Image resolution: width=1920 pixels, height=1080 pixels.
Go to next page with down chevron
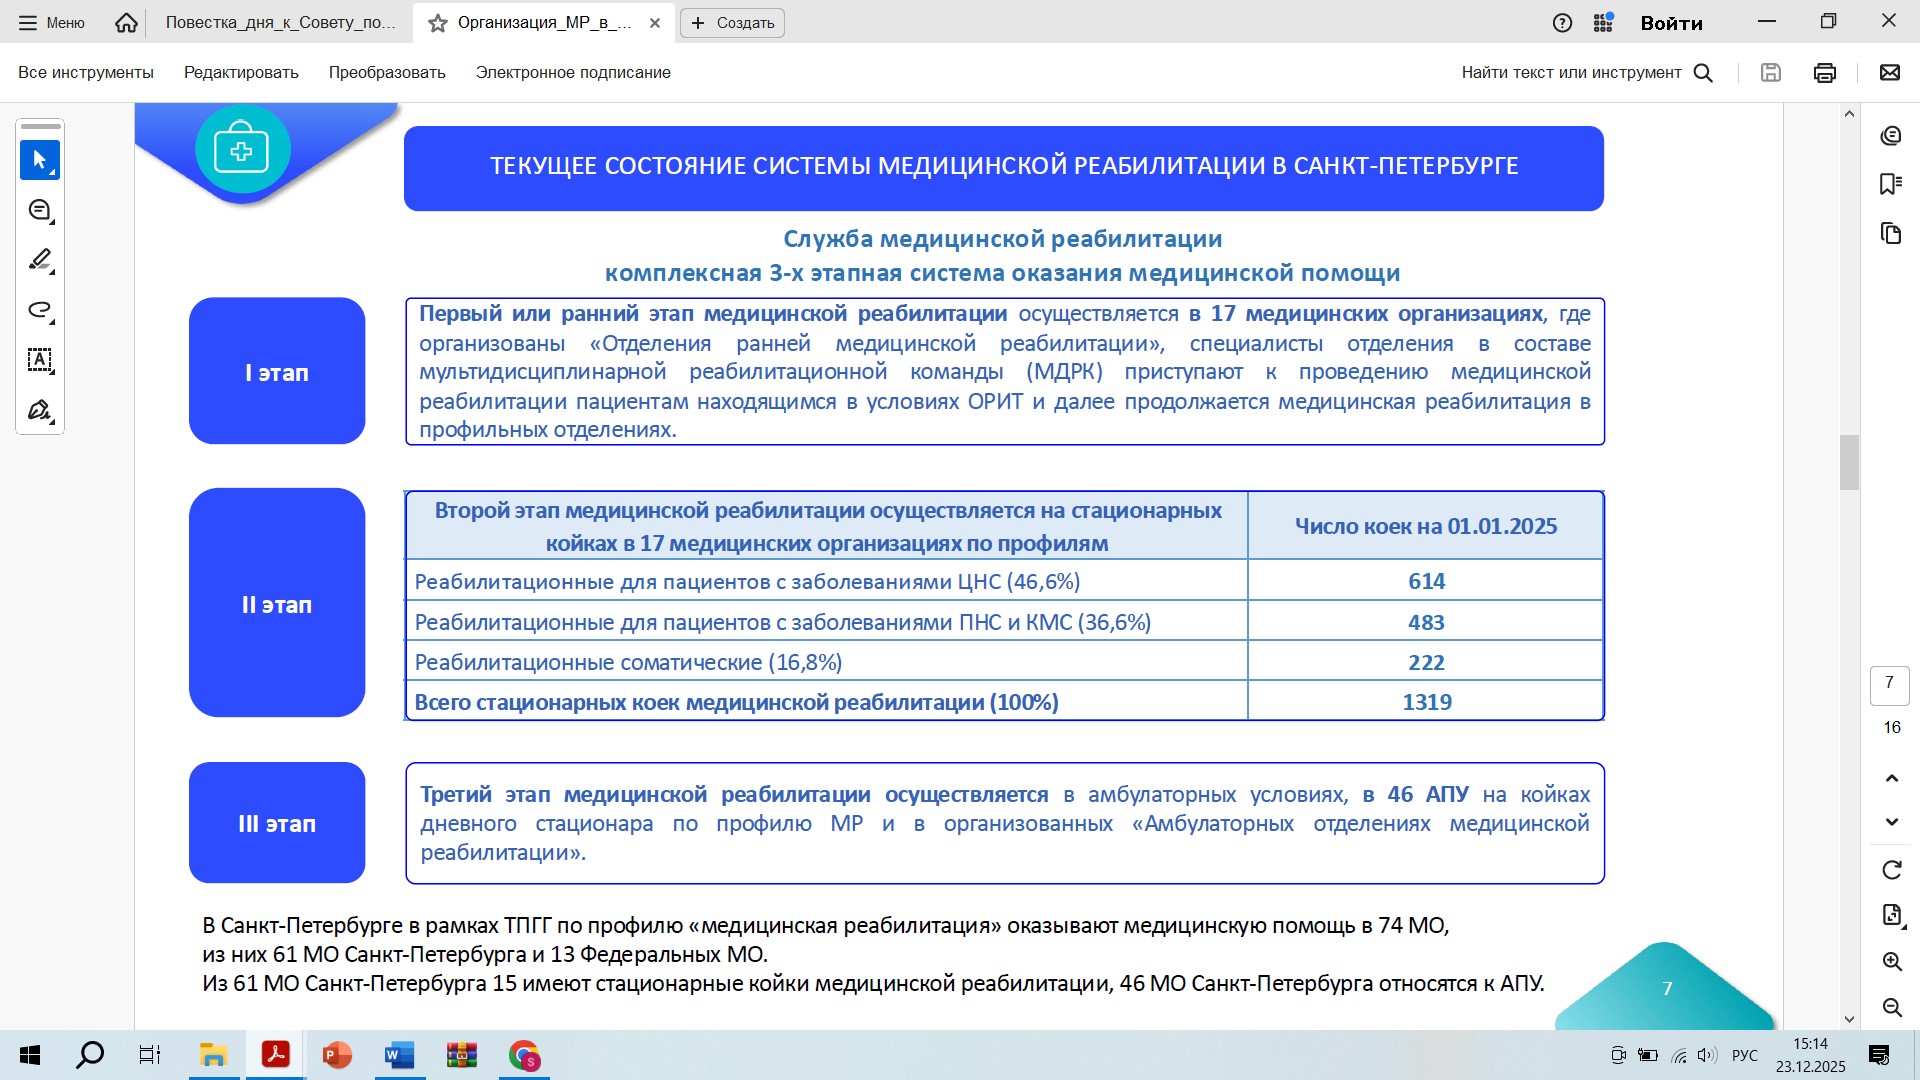coord(1891,822)
